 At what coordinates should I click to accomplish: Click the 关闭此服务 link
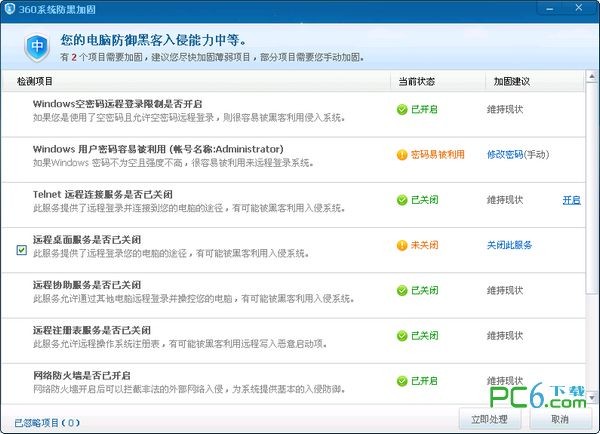509,245
